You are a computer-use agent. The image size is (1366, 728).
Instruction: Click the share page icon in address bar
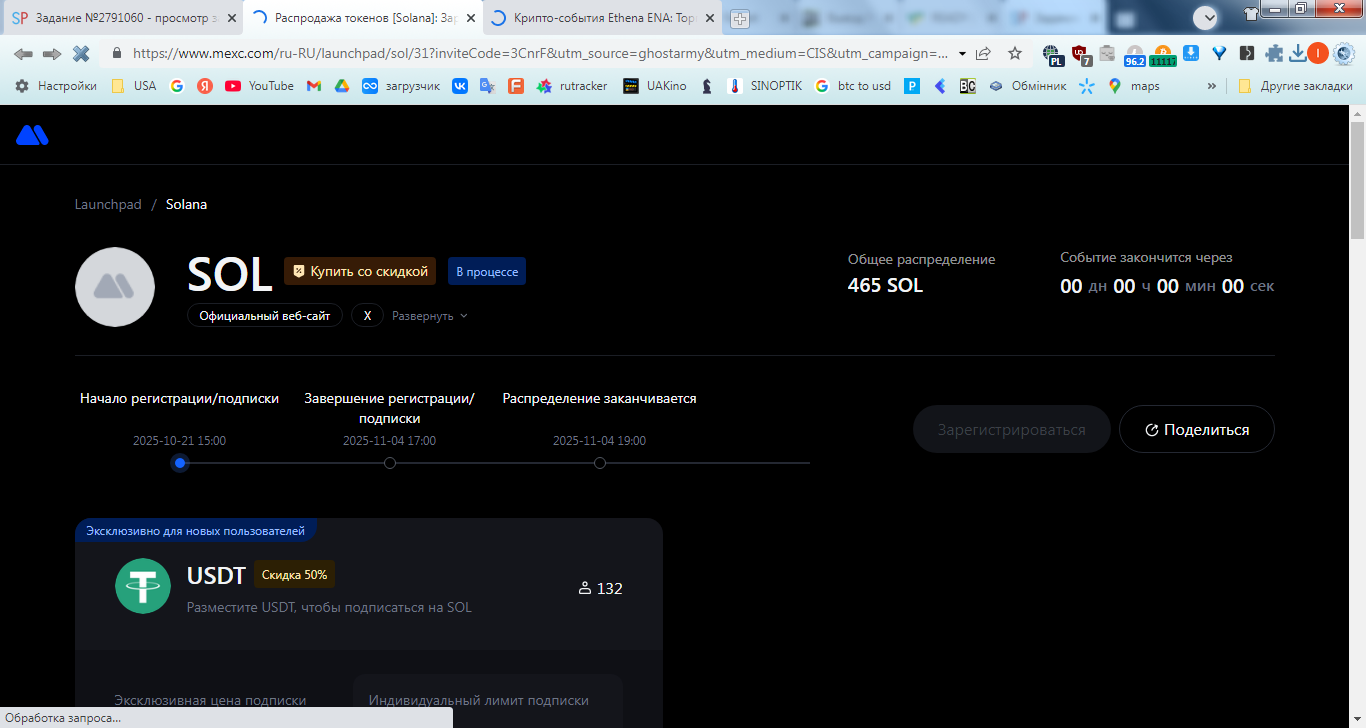coord(984,53)
